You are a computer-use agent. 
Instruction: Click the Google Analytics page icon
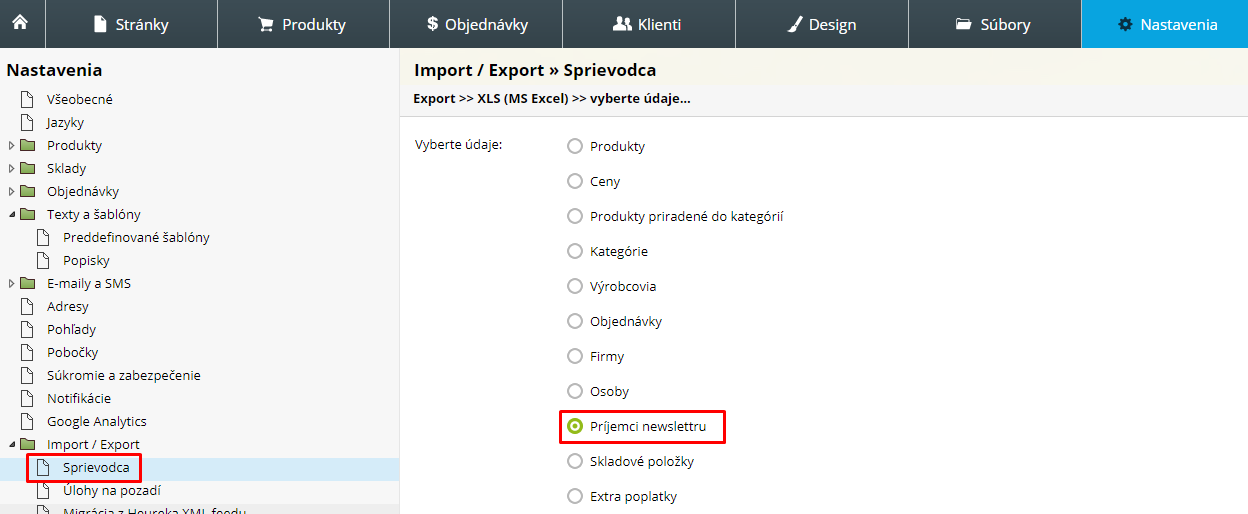(28, 421)
